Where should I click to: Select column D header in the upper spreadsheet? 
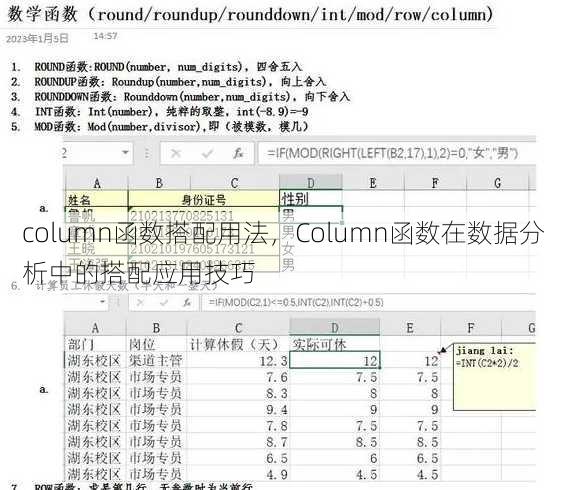click(311, 183)
